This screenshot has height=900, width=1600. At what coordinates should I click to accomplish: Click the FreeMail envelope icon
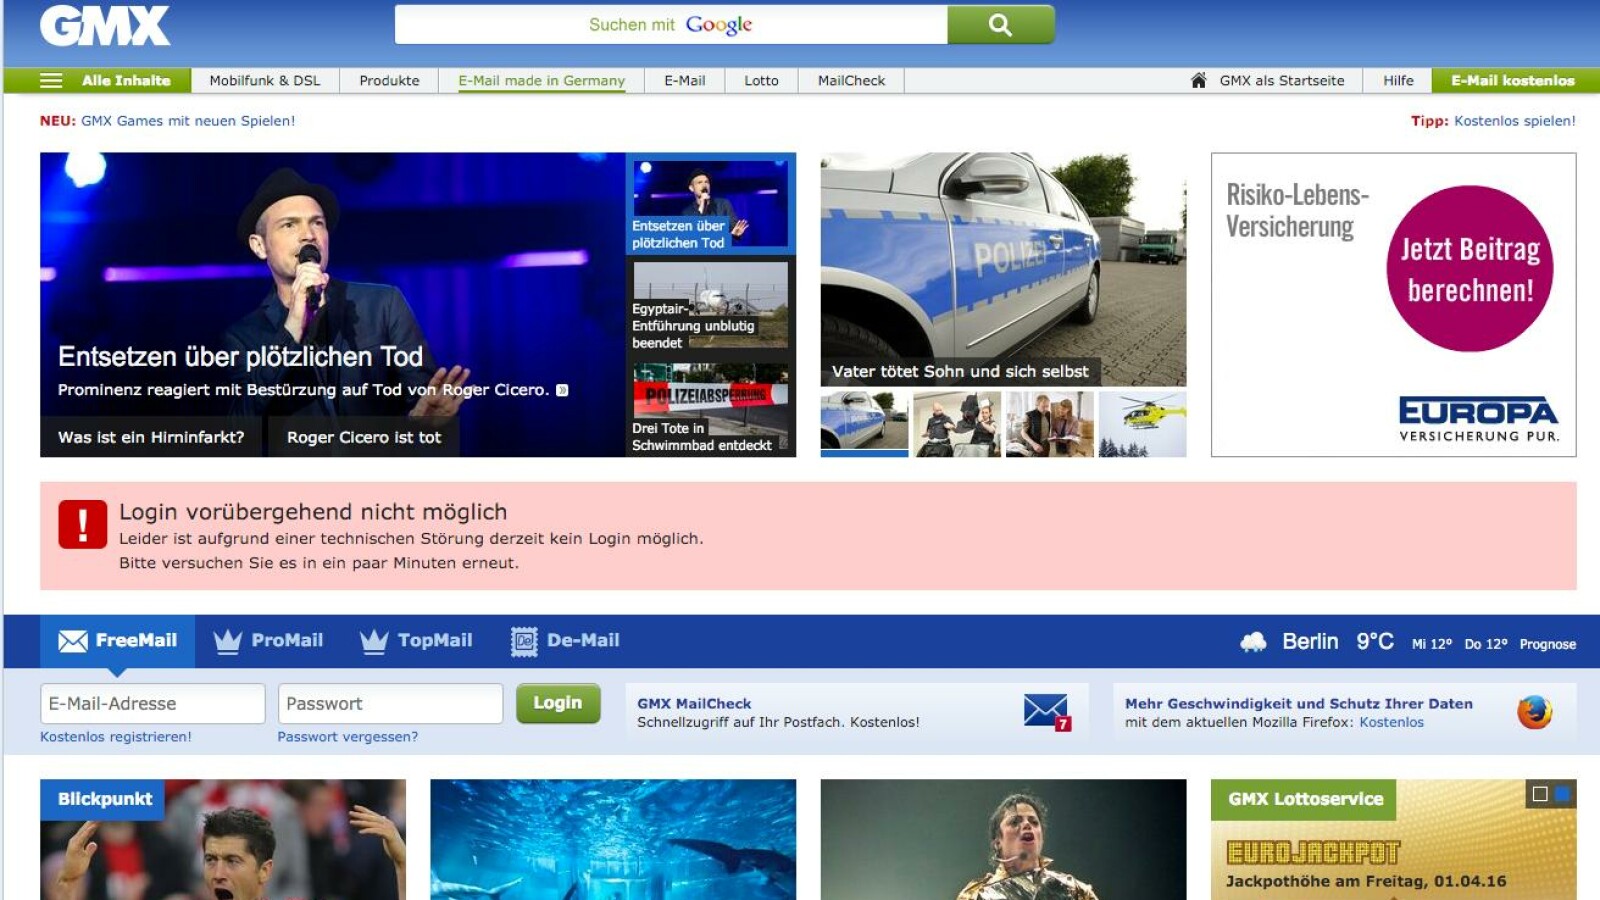click(73, 641)
